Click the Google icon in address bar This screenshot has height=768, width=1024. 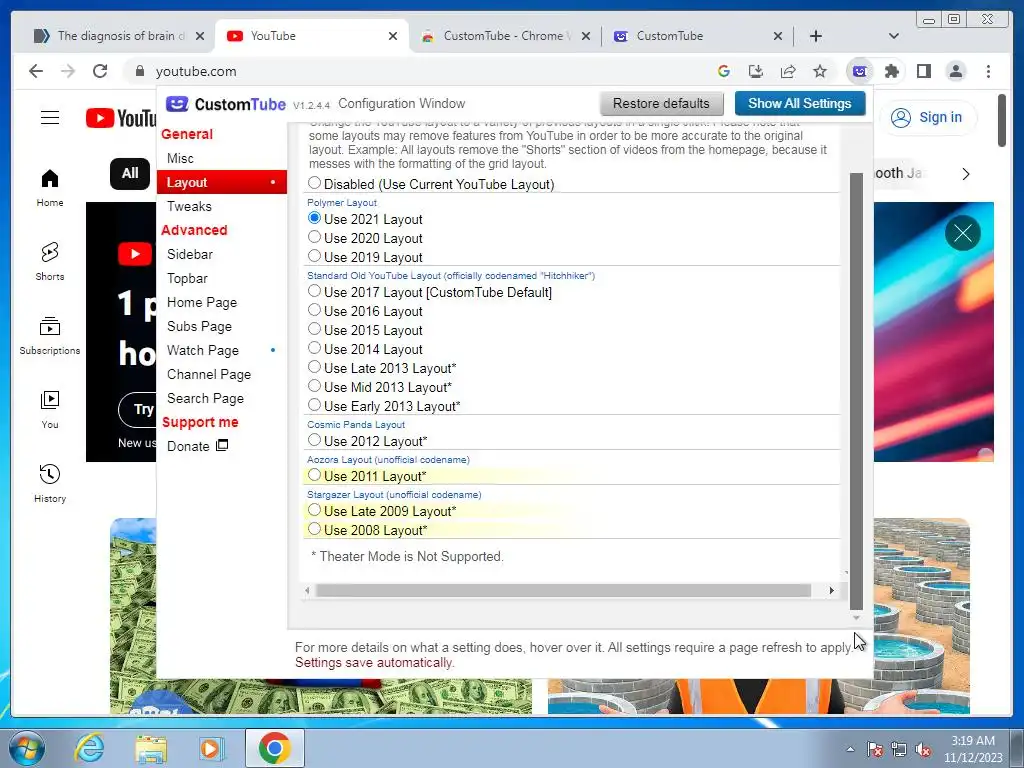(724, 71)
